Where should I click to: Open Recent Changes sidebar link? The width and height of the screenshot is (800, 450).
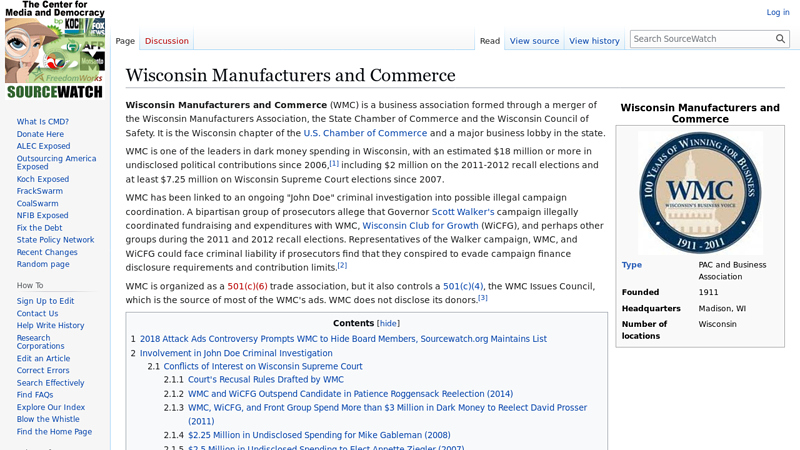[x=47, y=253]
